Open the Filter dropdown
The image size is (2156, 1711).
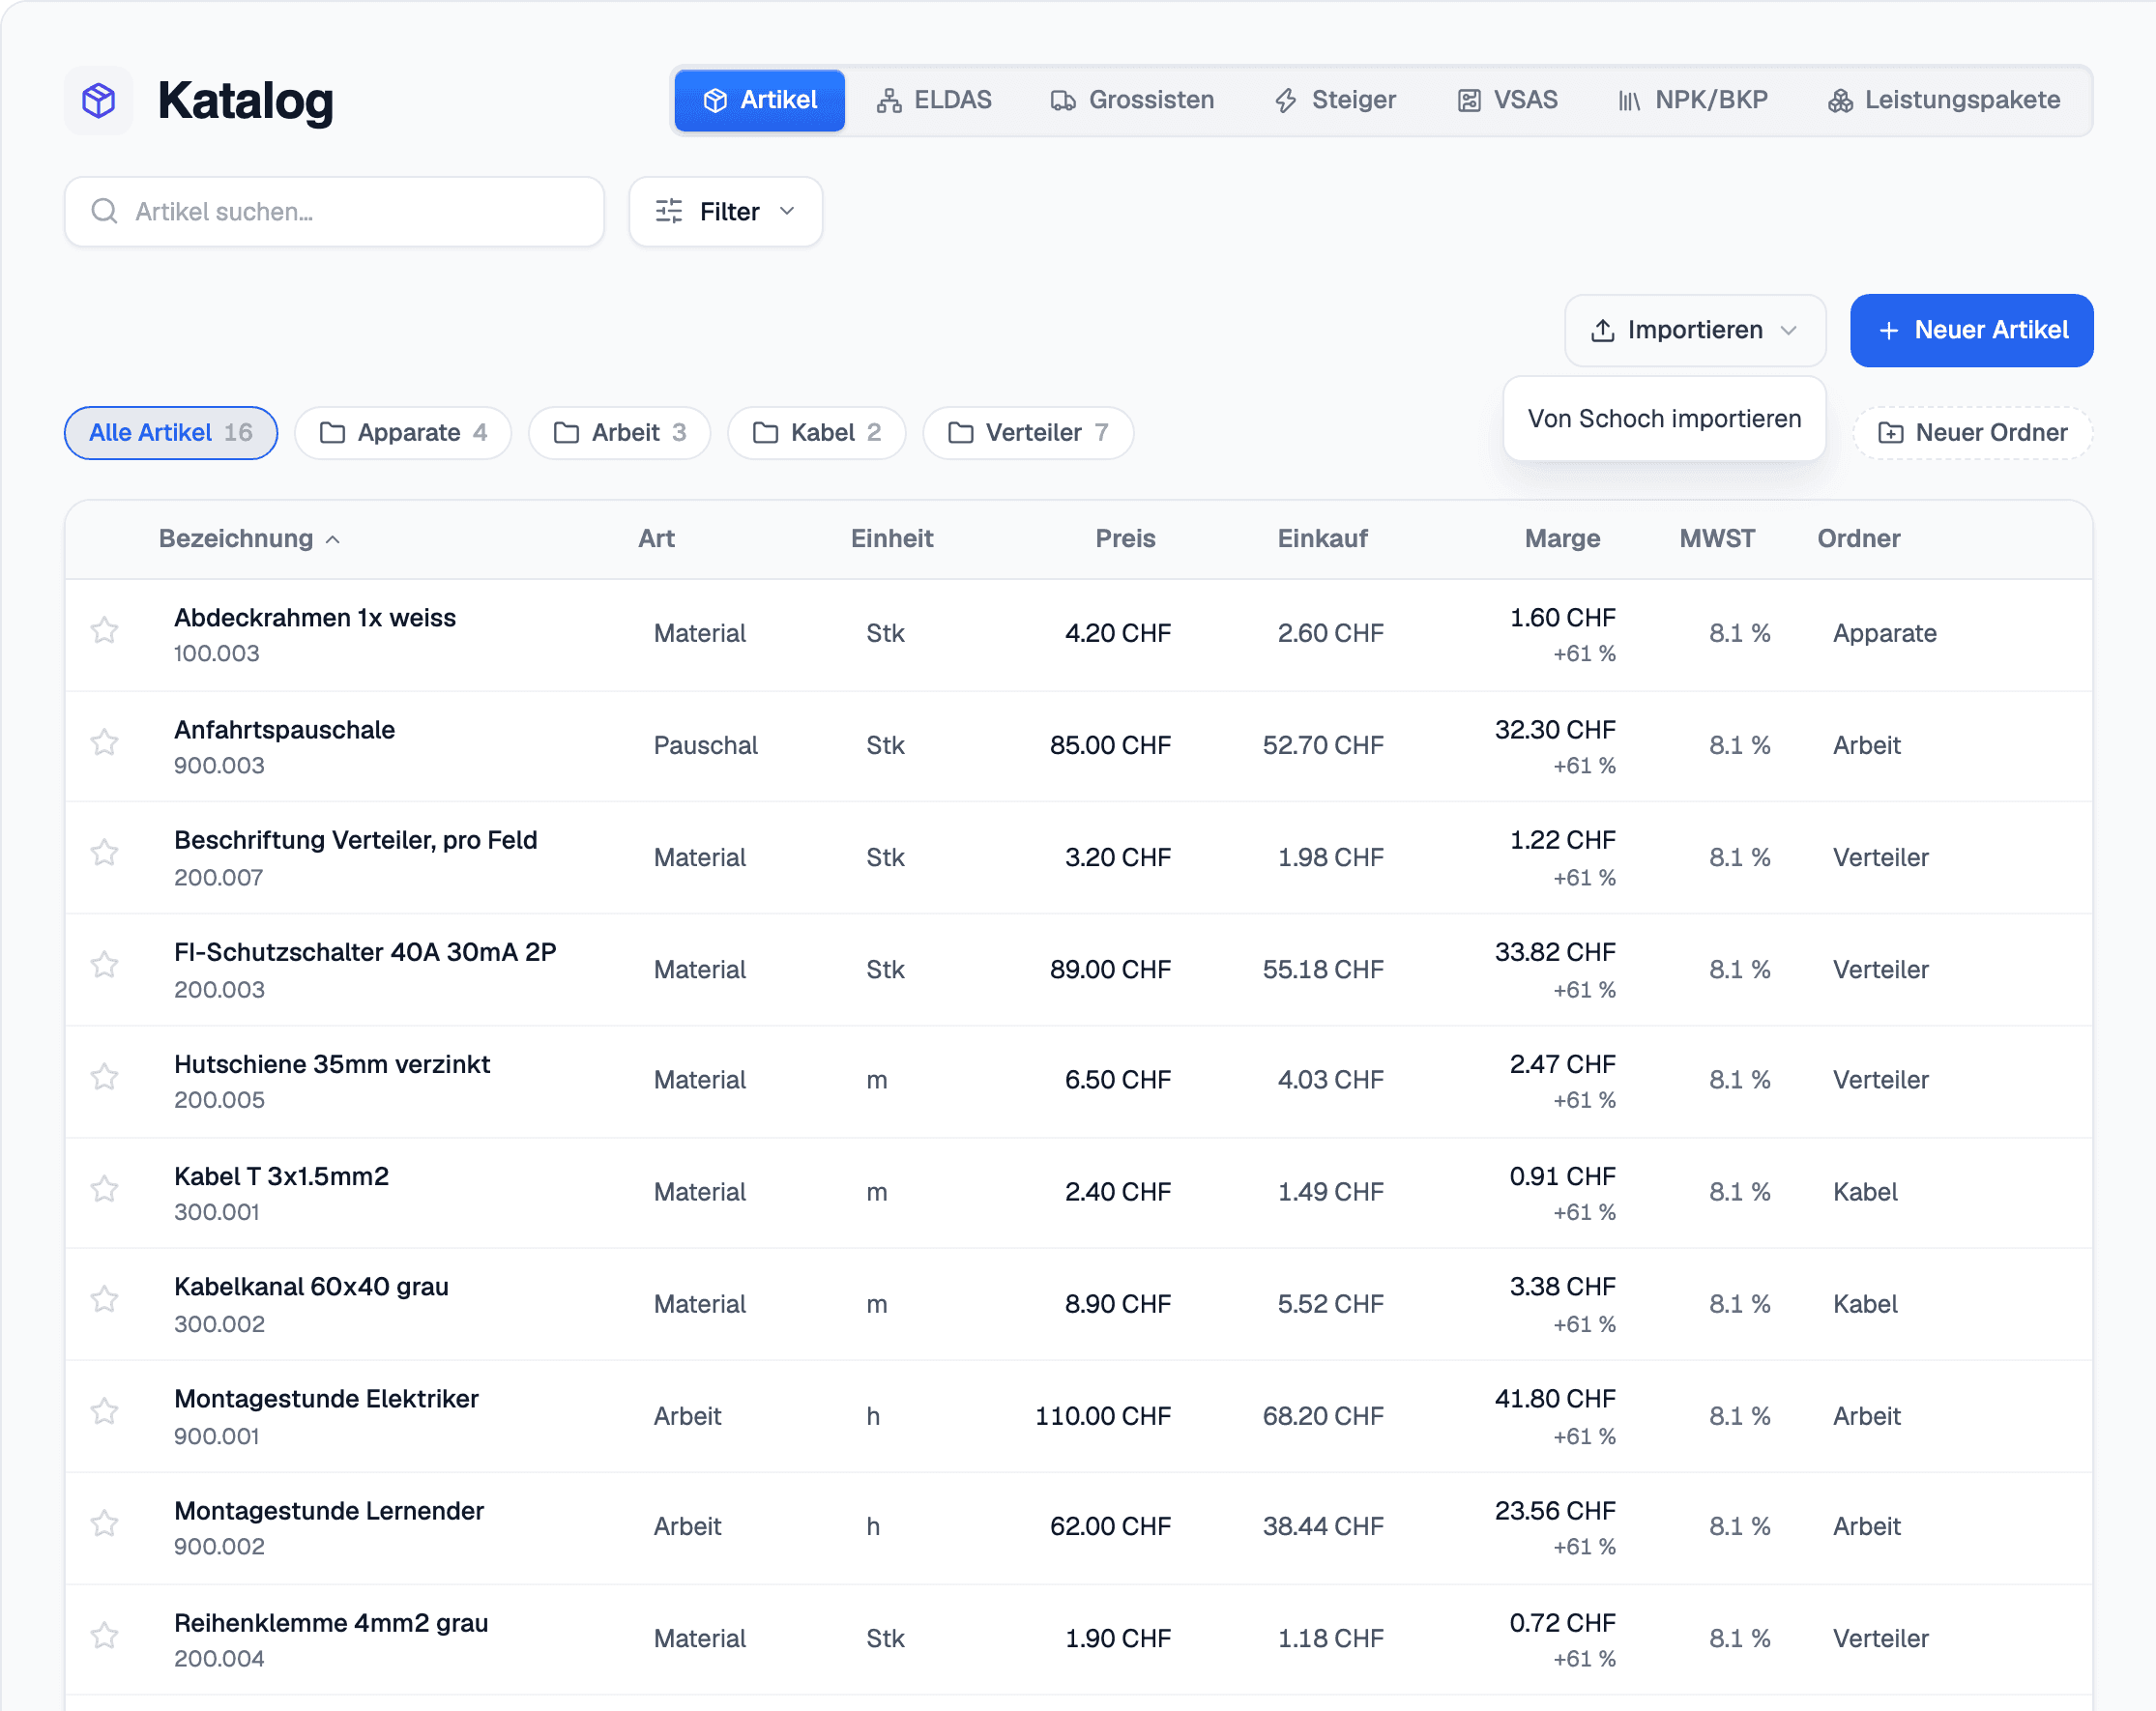coord(726,212)
